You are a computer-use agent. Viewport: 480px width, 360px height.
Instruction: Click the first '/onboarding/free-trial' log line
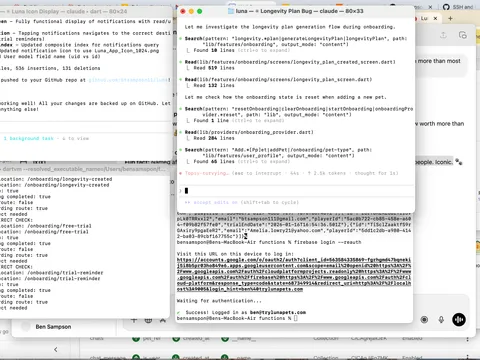46,226
